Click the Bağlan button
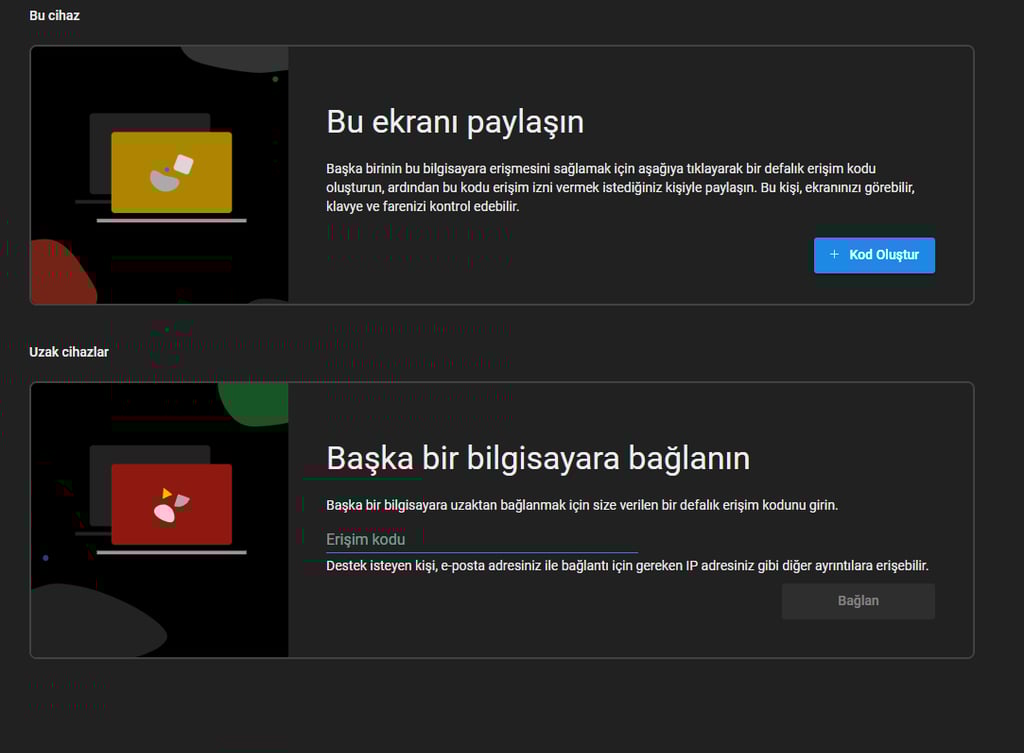 [858, 601]
